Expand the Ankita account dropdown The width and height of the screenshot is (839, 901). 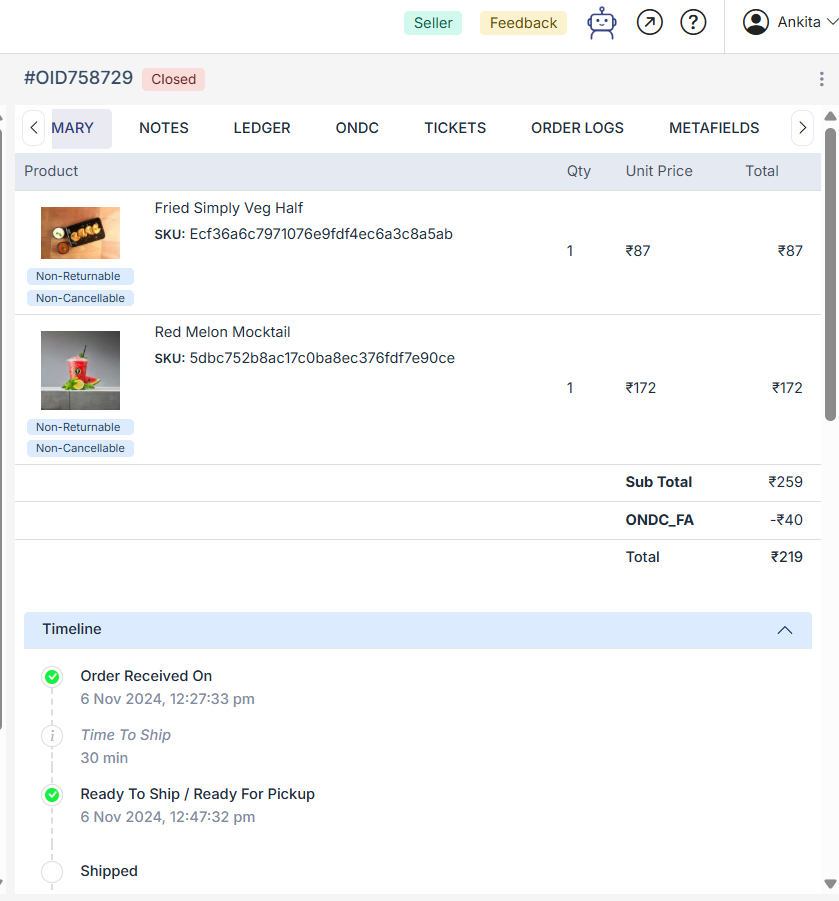pos(831,23)
